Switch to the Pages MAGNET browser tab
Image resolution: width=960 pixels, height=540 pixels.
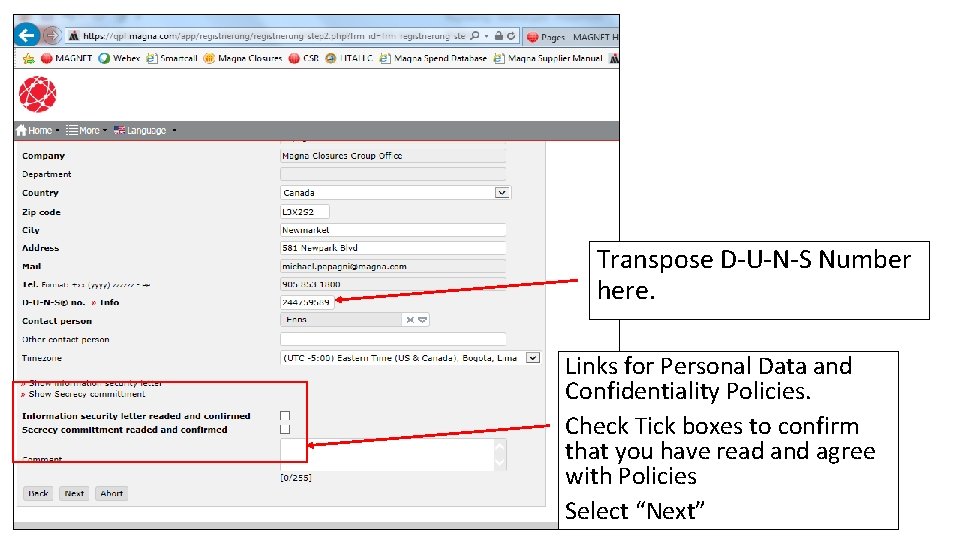[x=572, y=37]
